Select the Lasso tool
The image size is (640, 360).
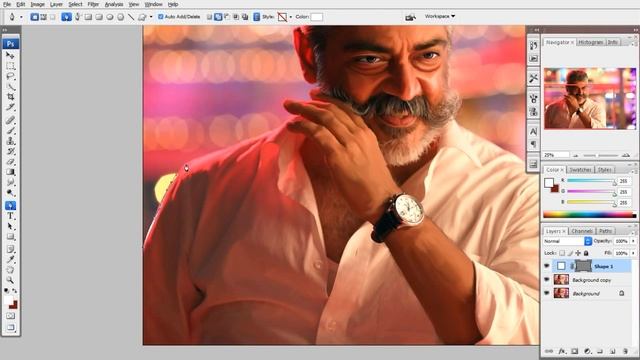coord(10,76)
